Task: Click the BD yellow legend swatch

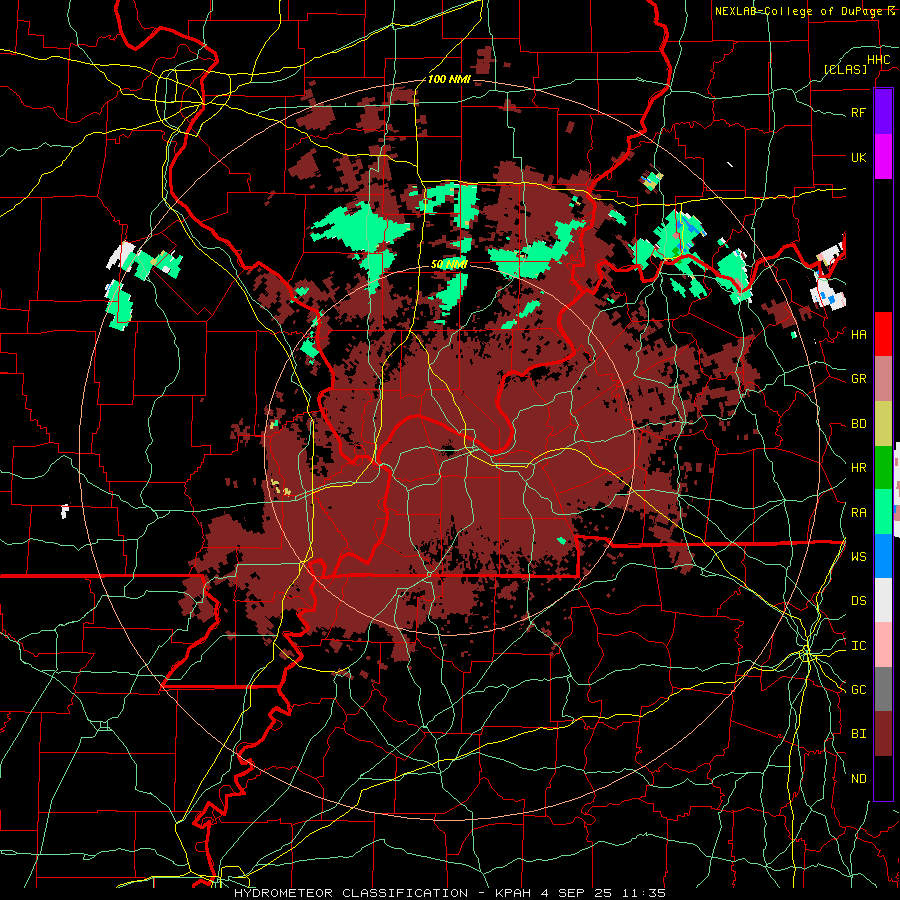Action: (883, 423)
